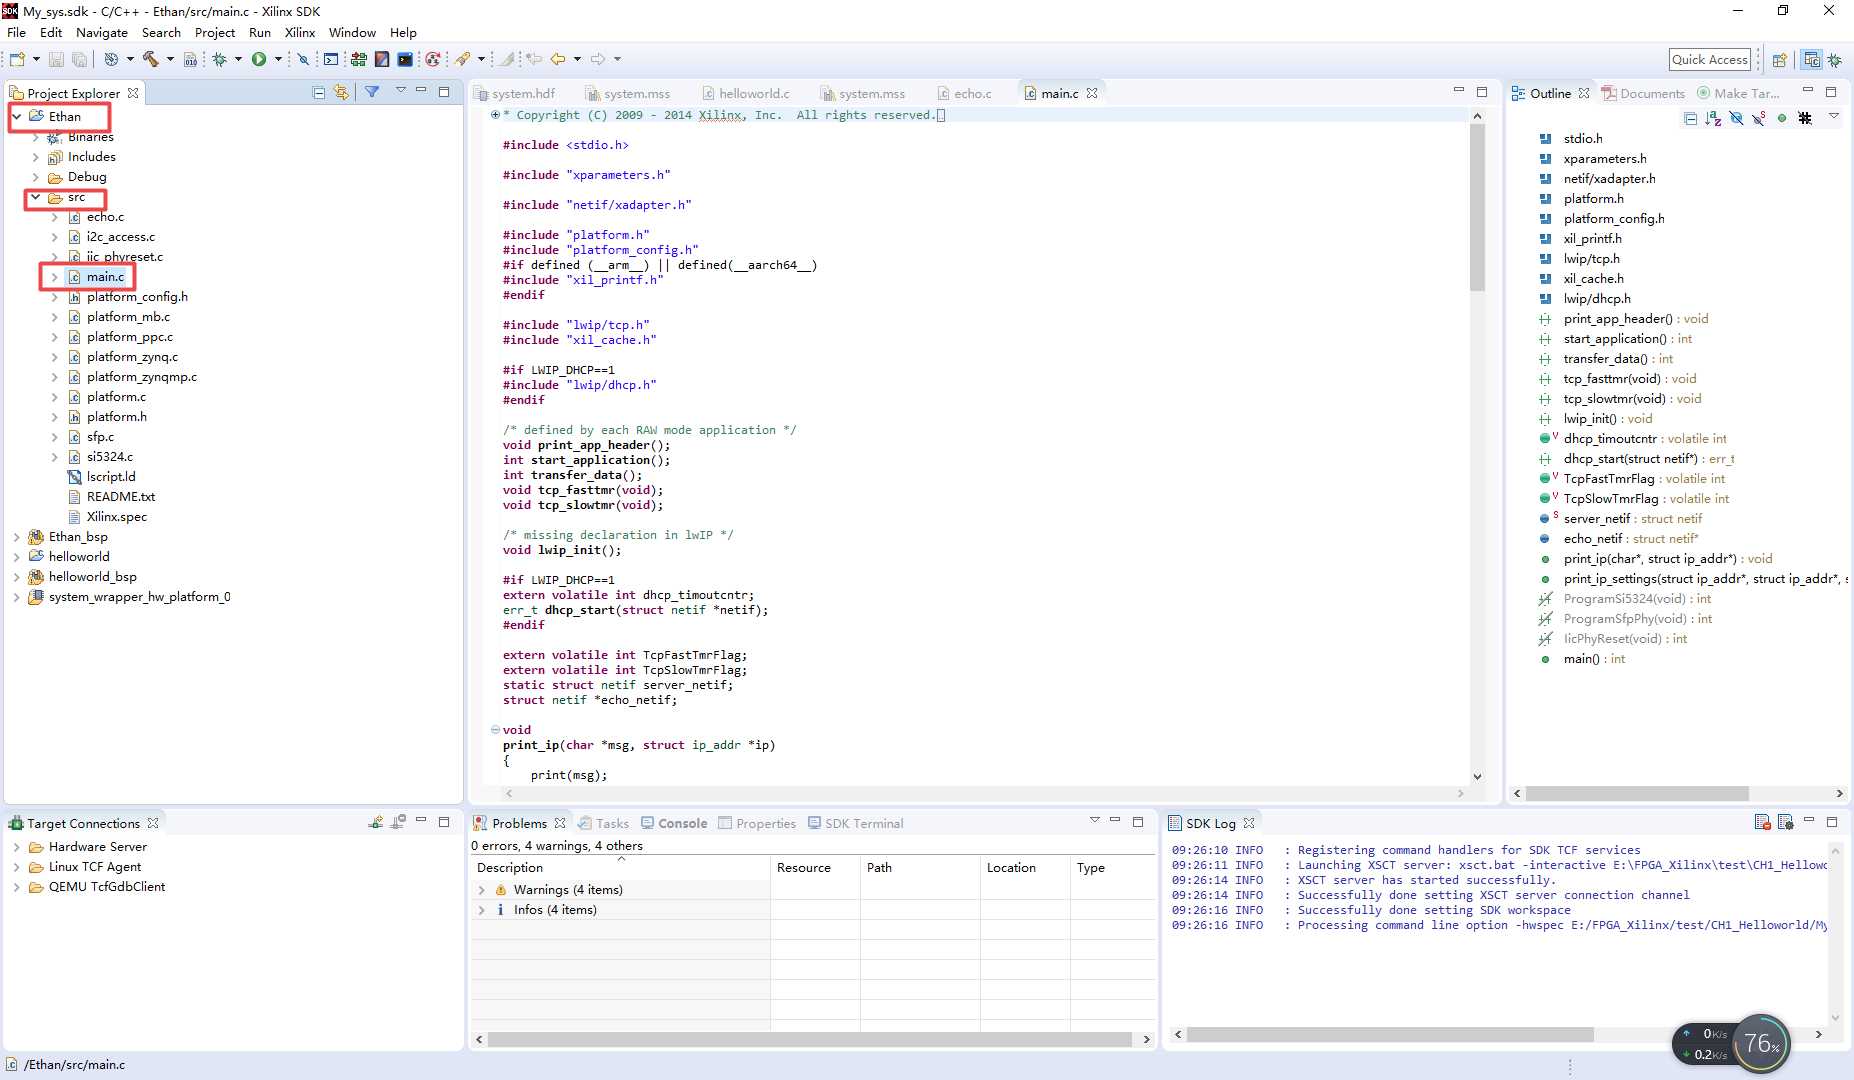Expand Infos (4 items) in Problems
The height and width of the screenshot is (1080, 1854).
[482, 910]
